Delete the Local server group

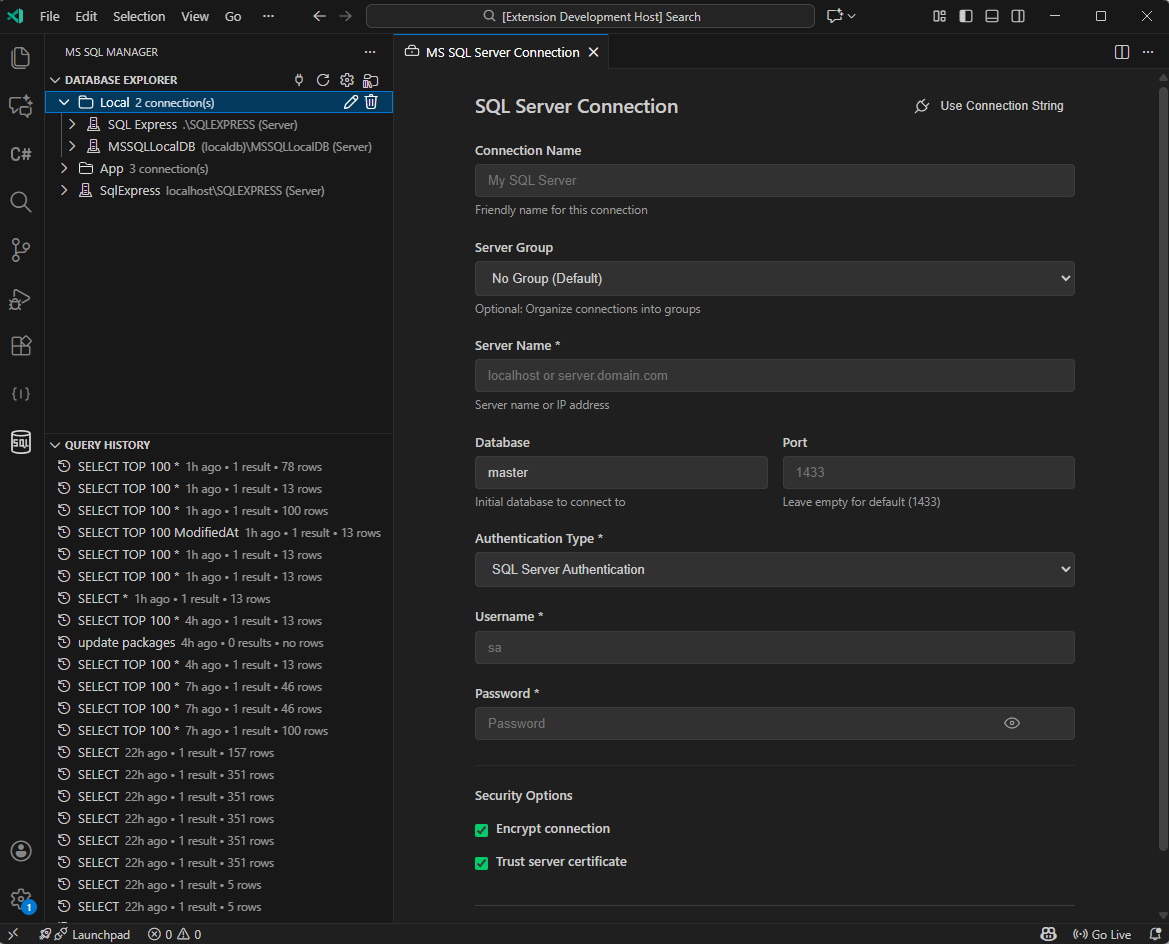(371, 102)
